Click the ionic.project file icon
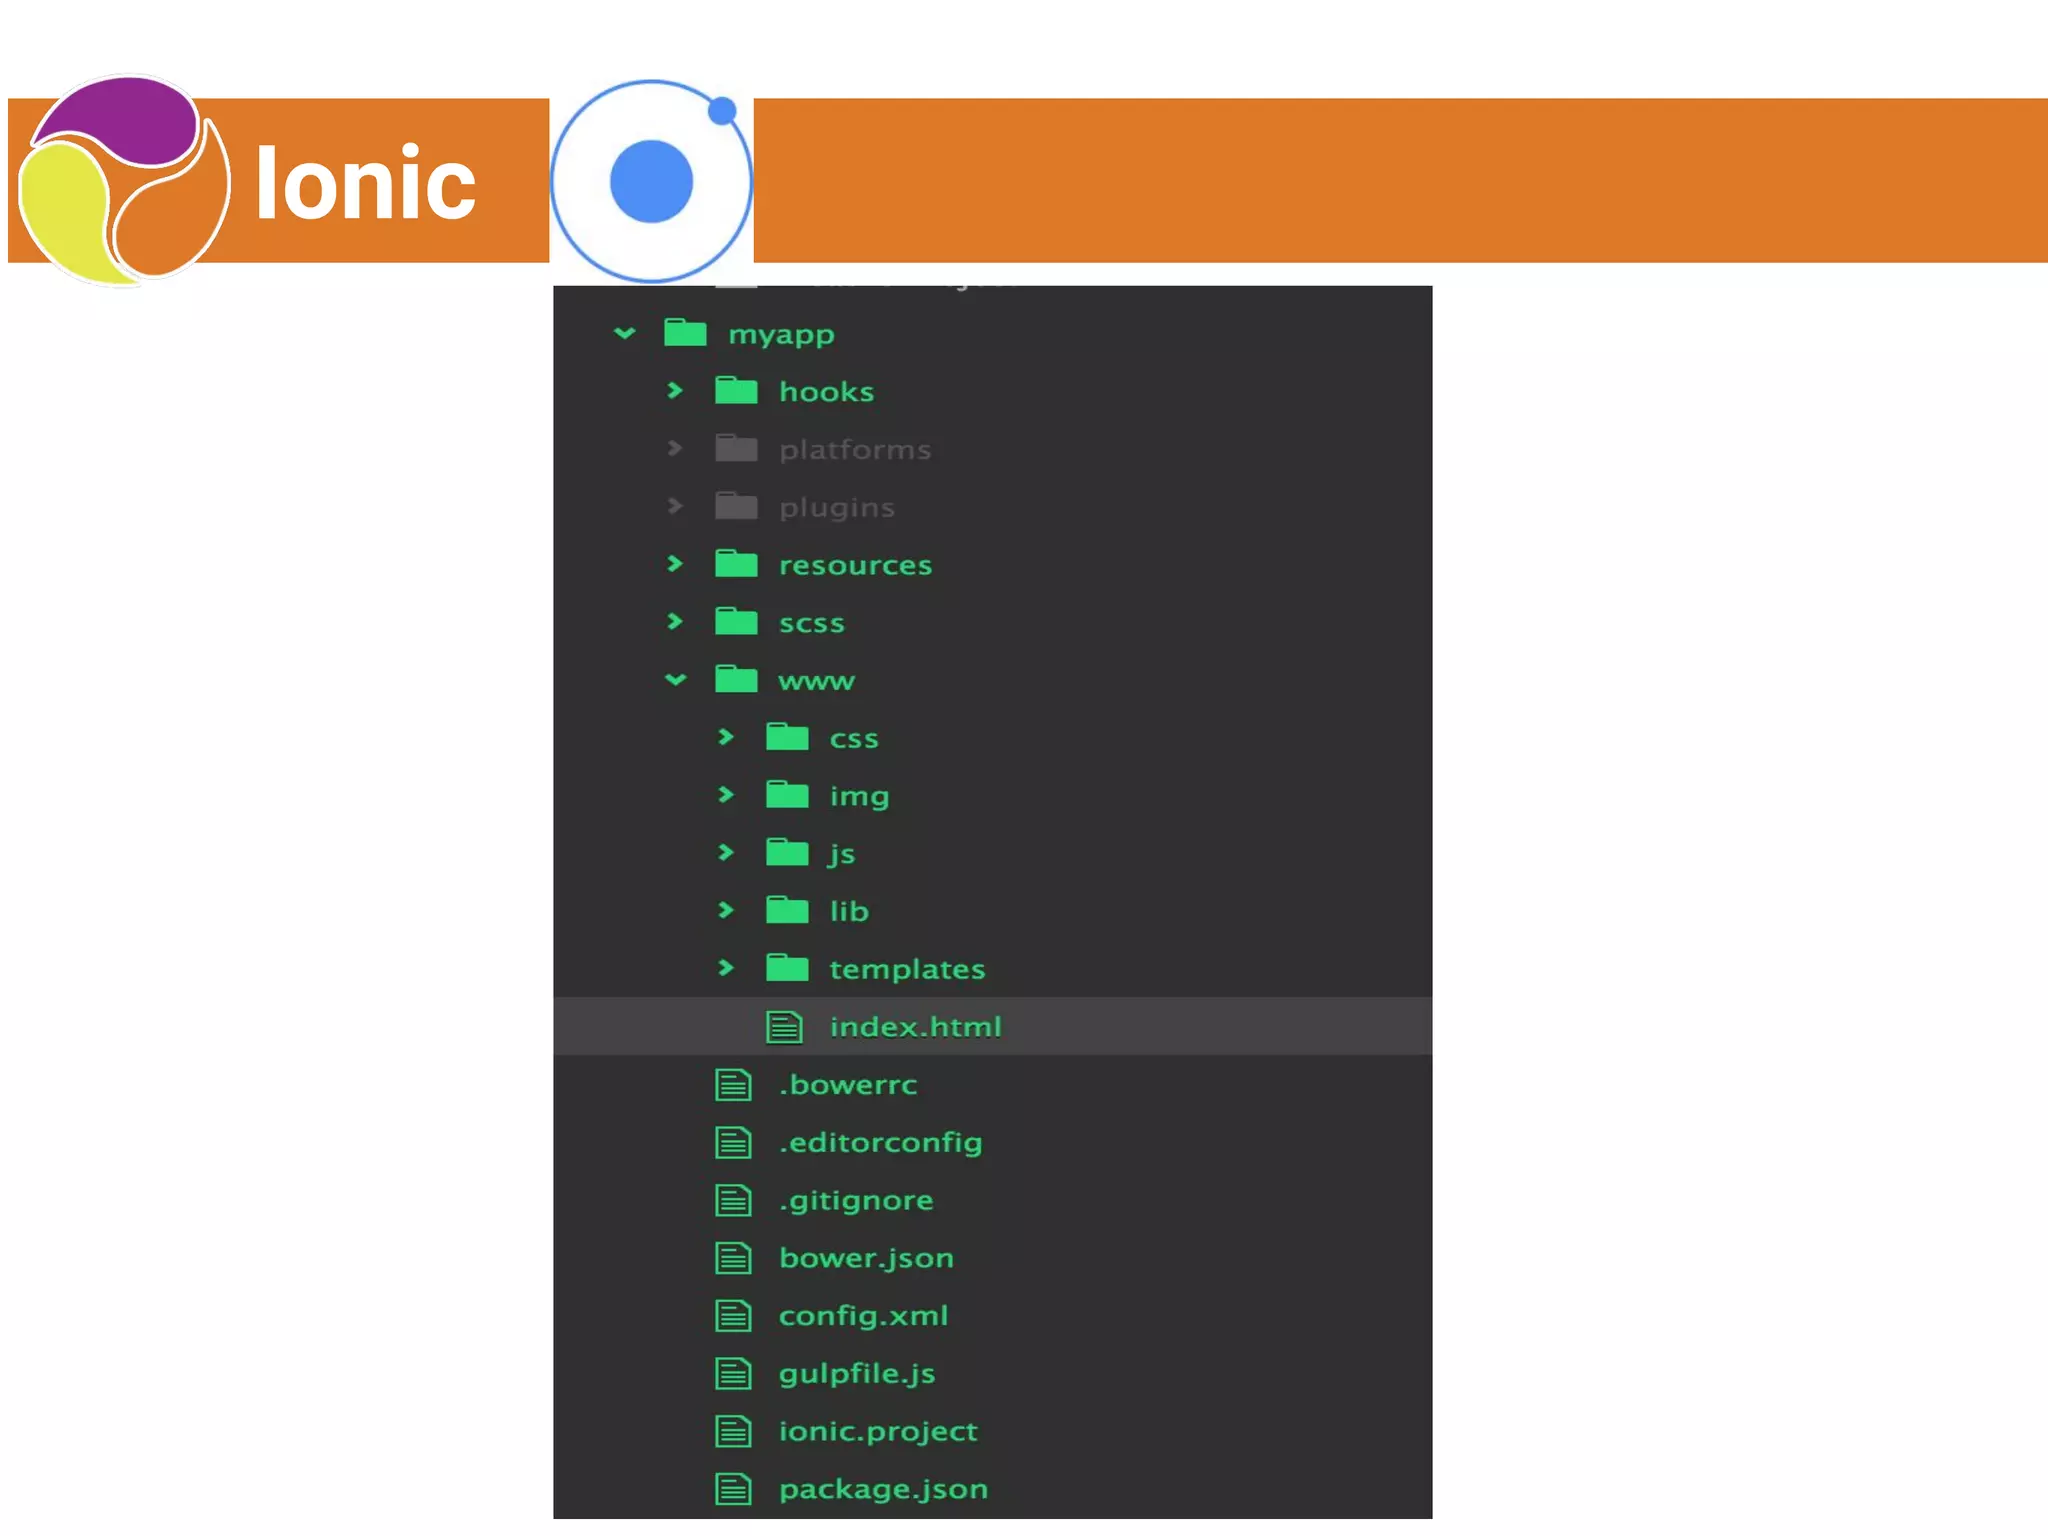Image resolution: width=2048 pixels, height=1536 pixels. coord(734,1432)
